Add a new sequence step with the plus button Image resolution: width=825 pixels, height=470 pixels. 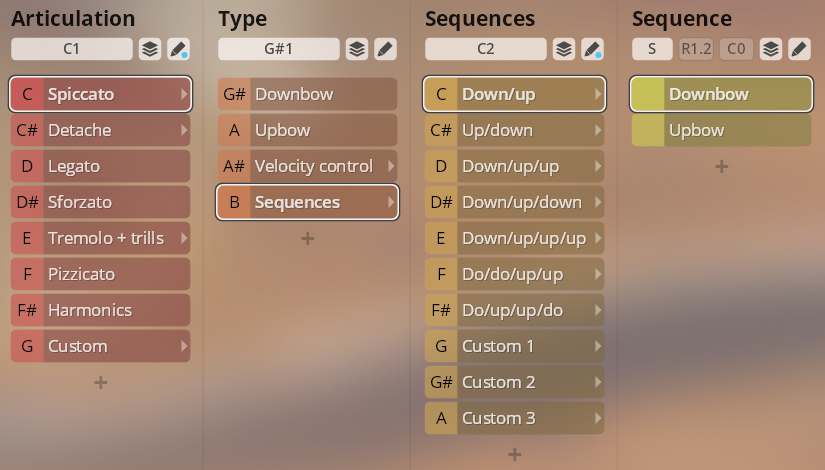(721, 166)
